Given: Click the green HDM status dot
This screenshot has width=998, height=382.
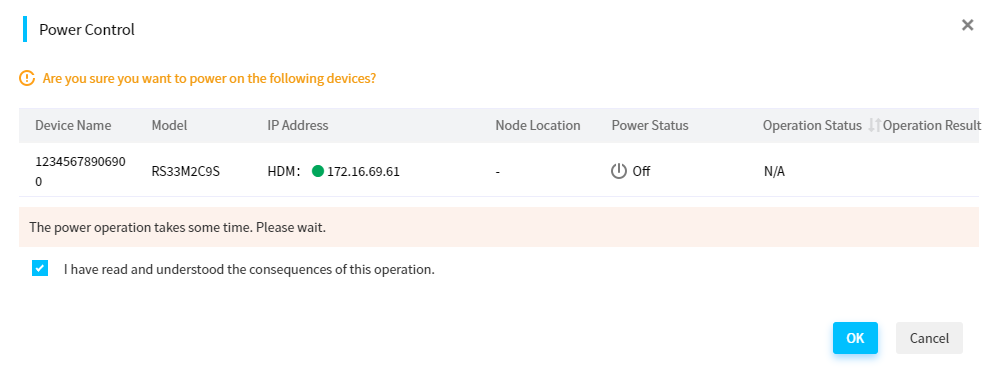Looking at the screenshot, I should click(318, 171).
